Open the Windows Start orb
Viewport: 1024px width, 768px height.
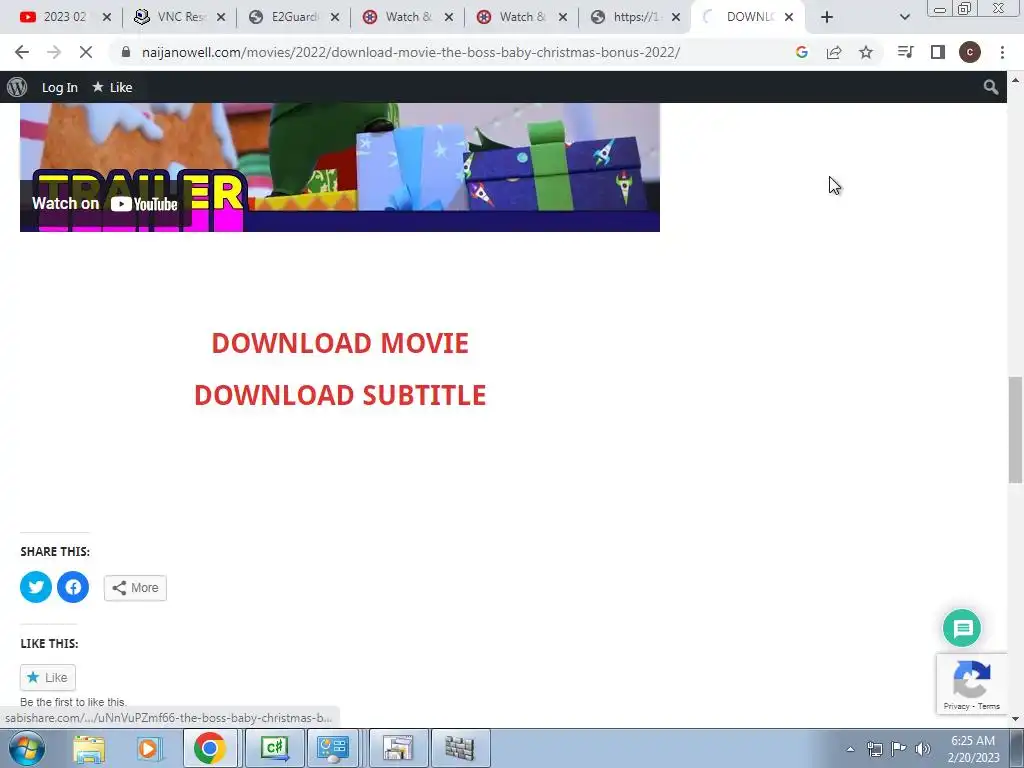coord(27,748)
